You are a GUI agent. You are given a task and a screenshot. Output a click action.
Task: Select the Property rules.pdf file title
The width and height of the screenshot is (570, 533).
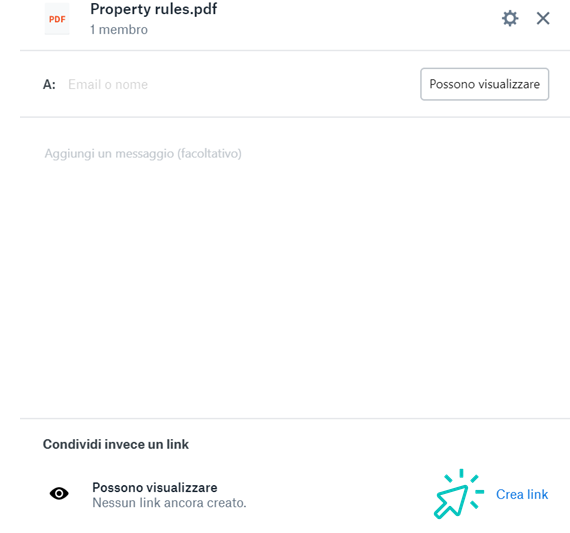click(153, 9)
